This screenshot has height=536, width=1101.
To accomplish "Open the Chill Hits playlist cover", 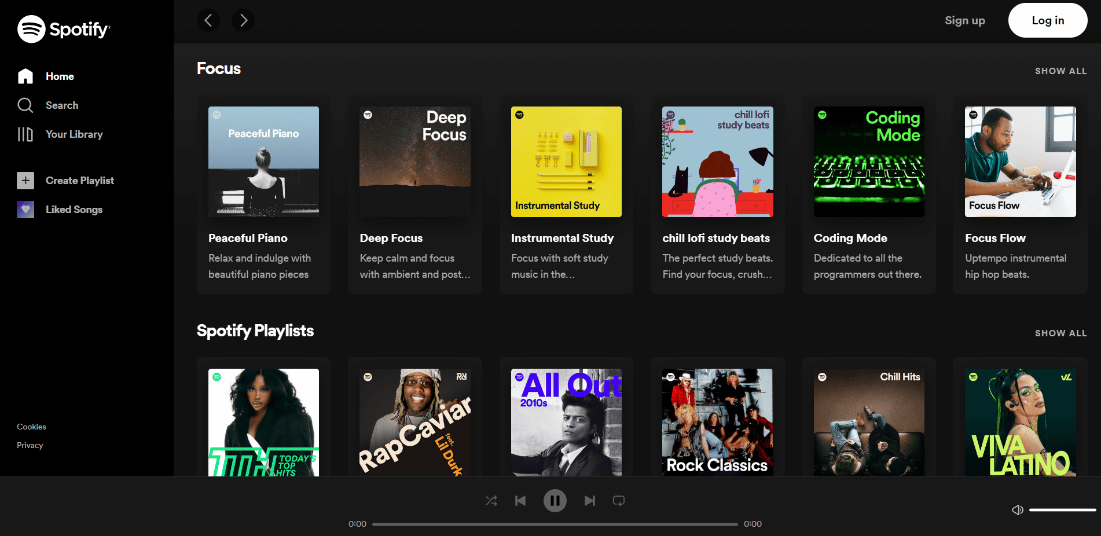I will click(x=869, y=423).
